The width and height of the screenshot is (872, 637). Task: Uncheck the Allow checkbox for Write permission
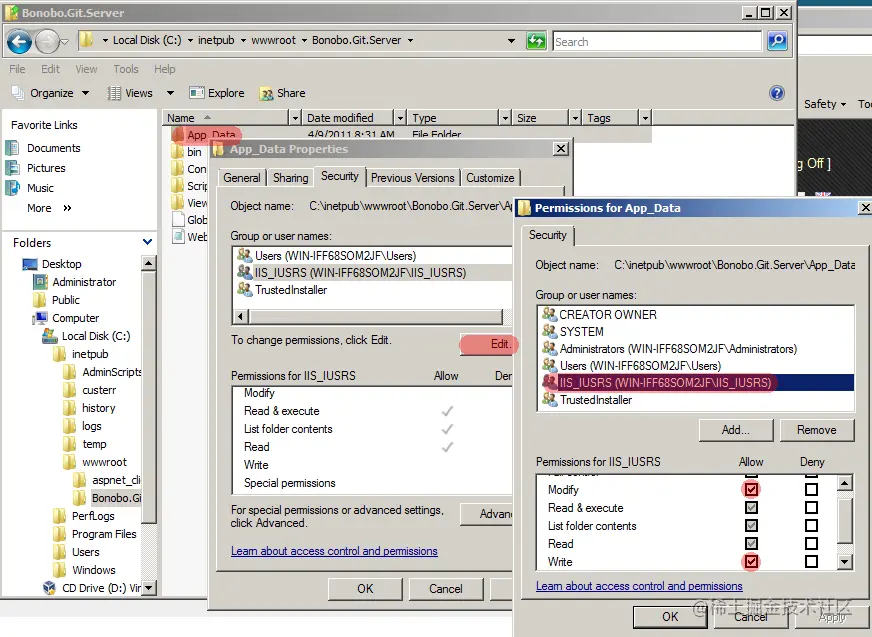(750, 561)
